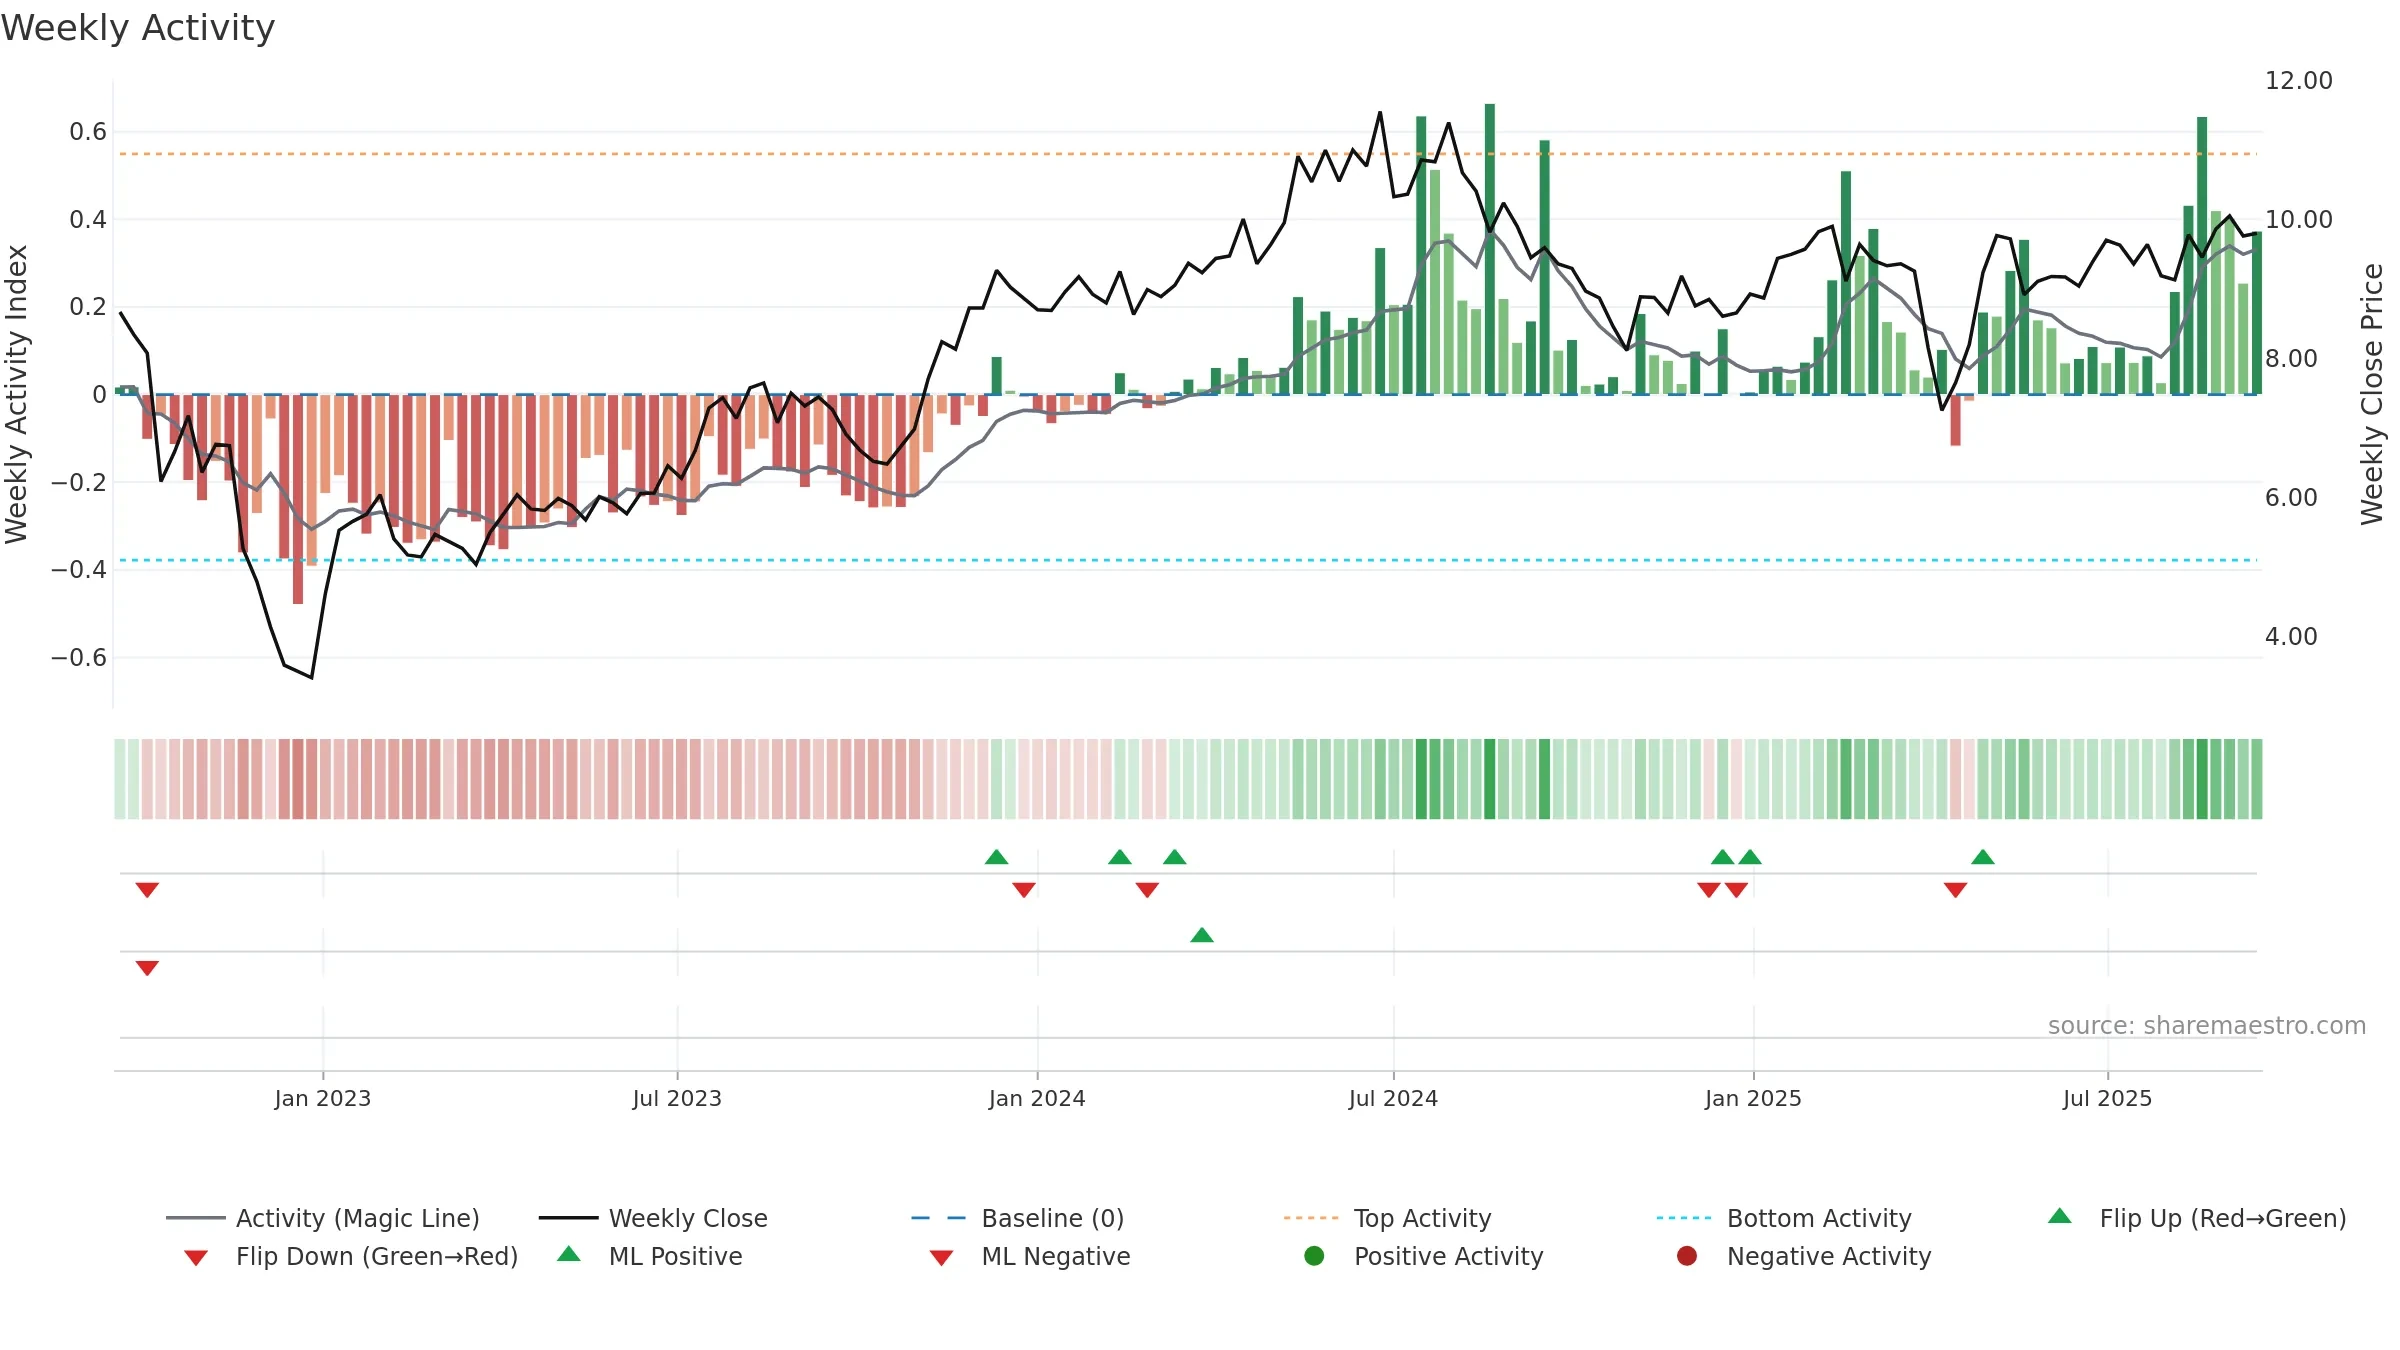Image resolution: width=2400 pixels, height=1350 pixels.
Task: Click the 0.2 activity axis tick
Action: tap(88, 307)
